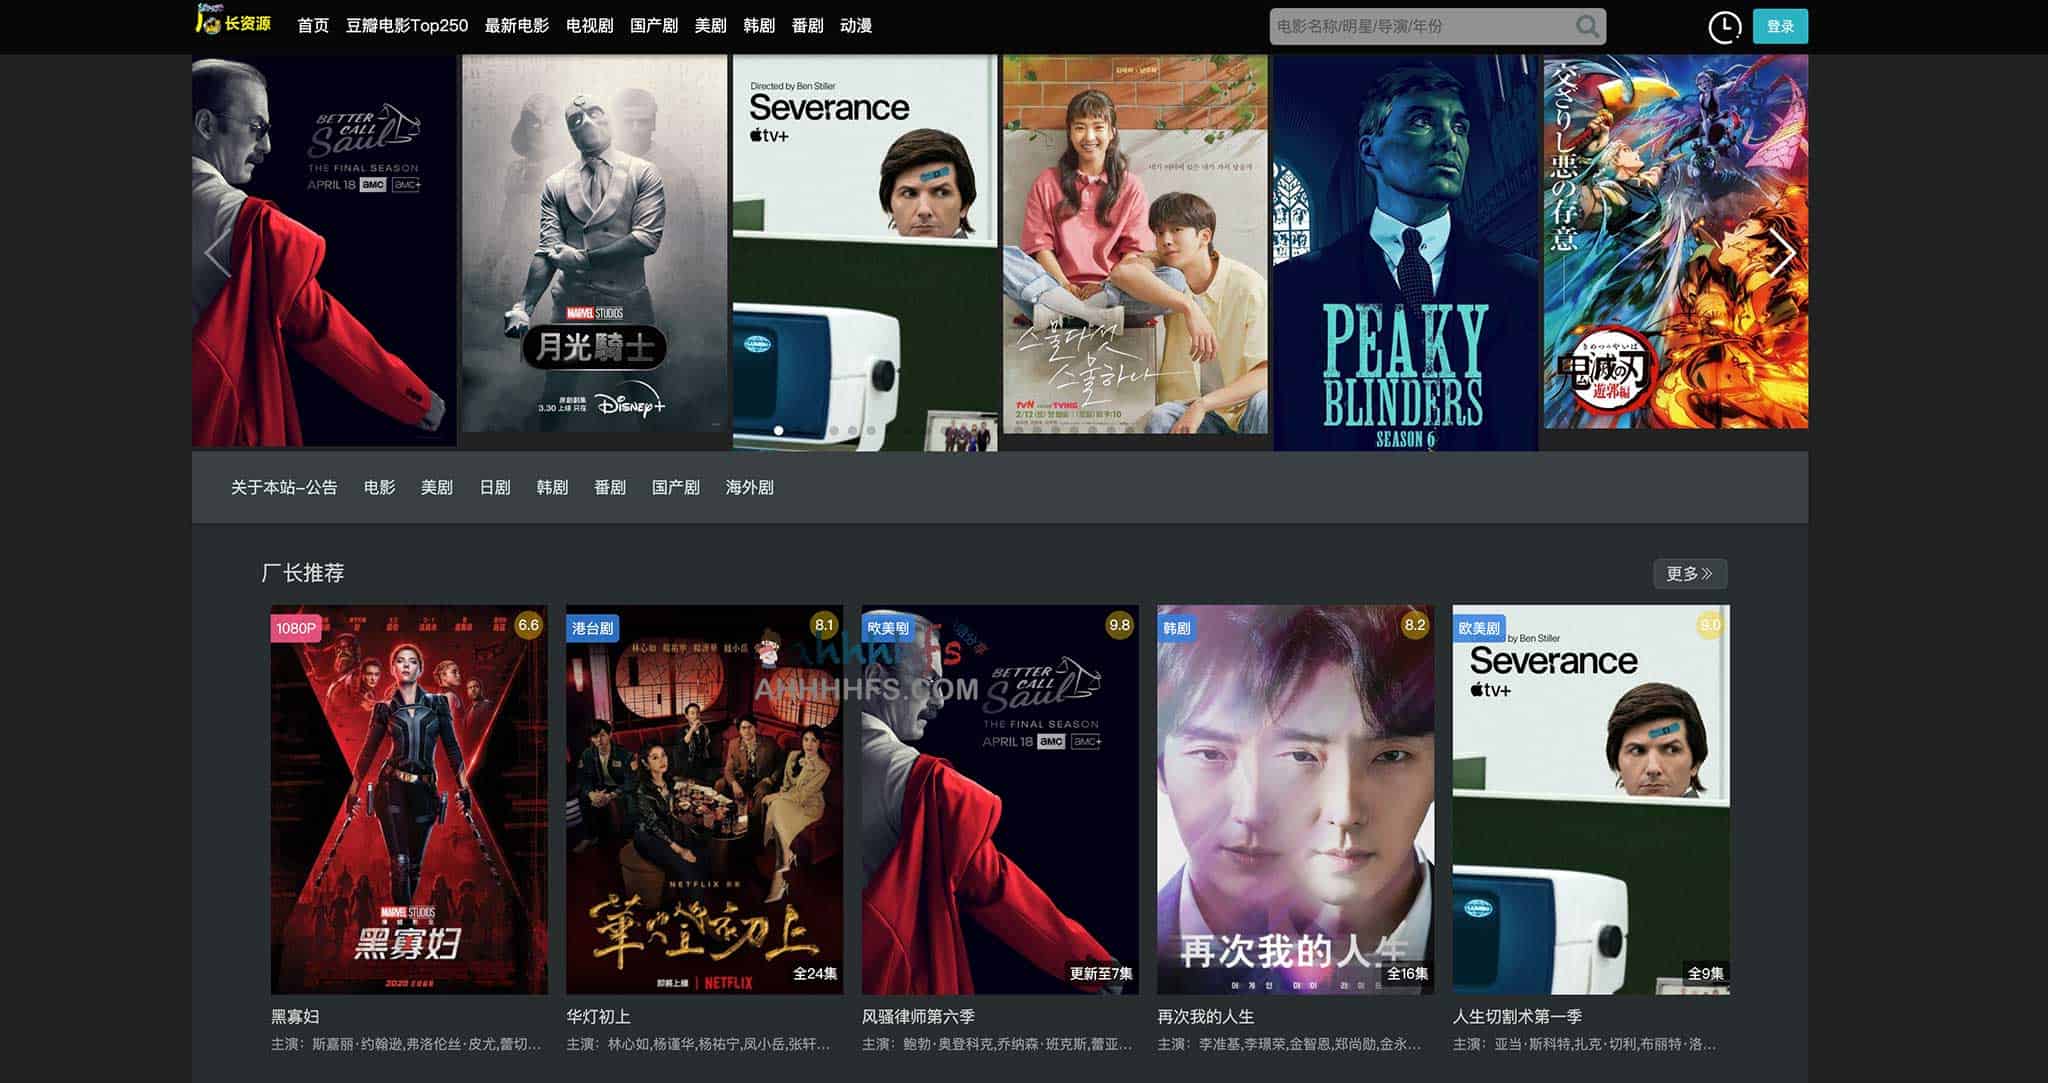Open 最新电影 in the top navigation
The height and width of the screenshot is (1083, 2048).
pos(517,26)
